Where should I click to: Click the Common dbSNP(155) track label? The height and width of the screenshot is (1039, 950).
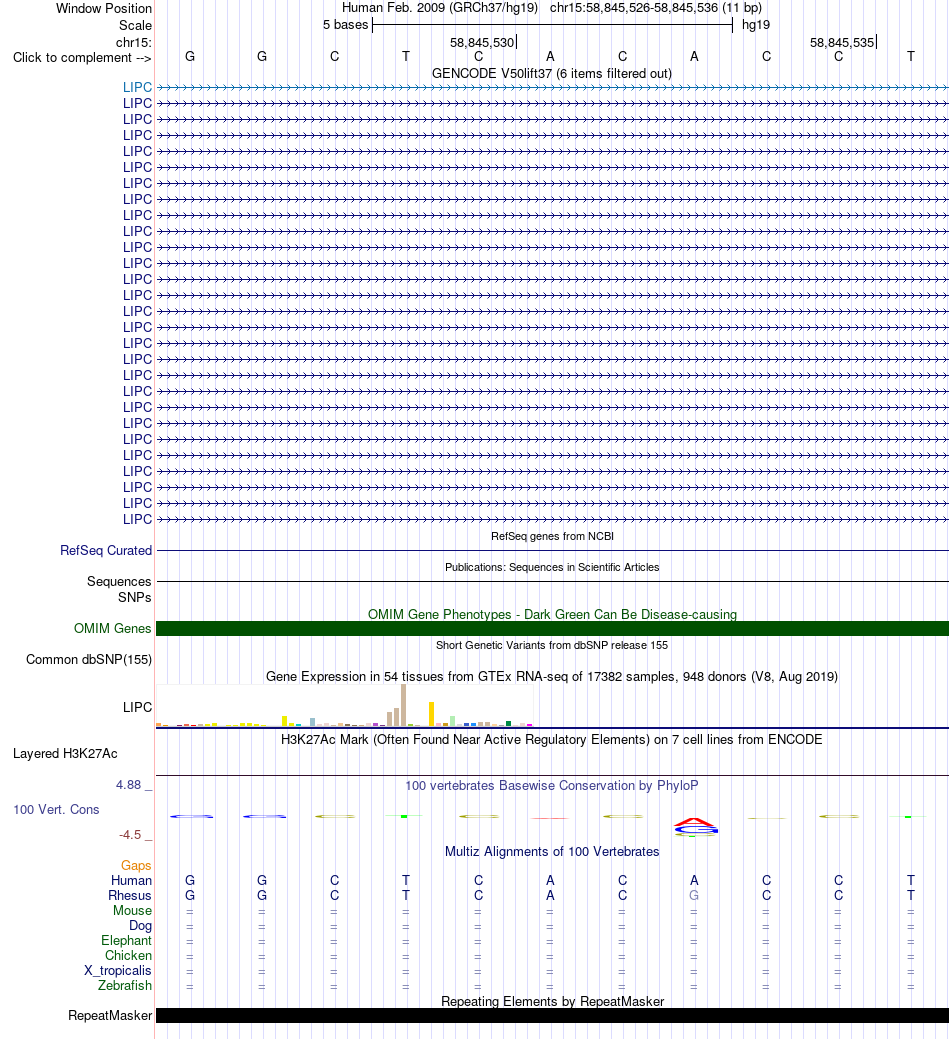pyautogui.click(x=89, y=659)
